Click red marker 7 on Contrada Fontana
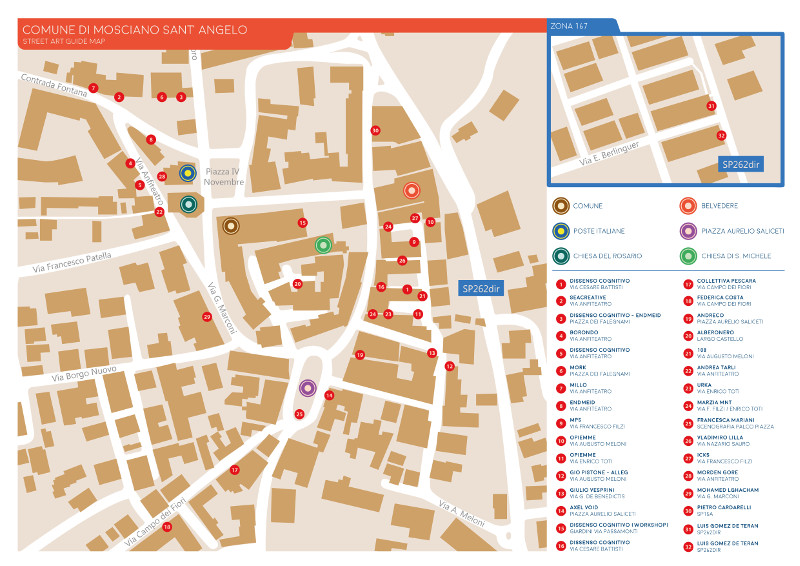Screen dimensions: 800x566 click(x=93, y=88)
